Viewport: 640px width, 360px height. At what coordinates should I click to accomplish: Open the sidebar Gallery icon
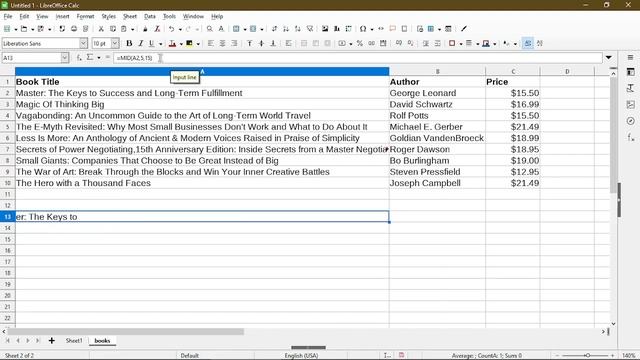[x=631, y=104]
